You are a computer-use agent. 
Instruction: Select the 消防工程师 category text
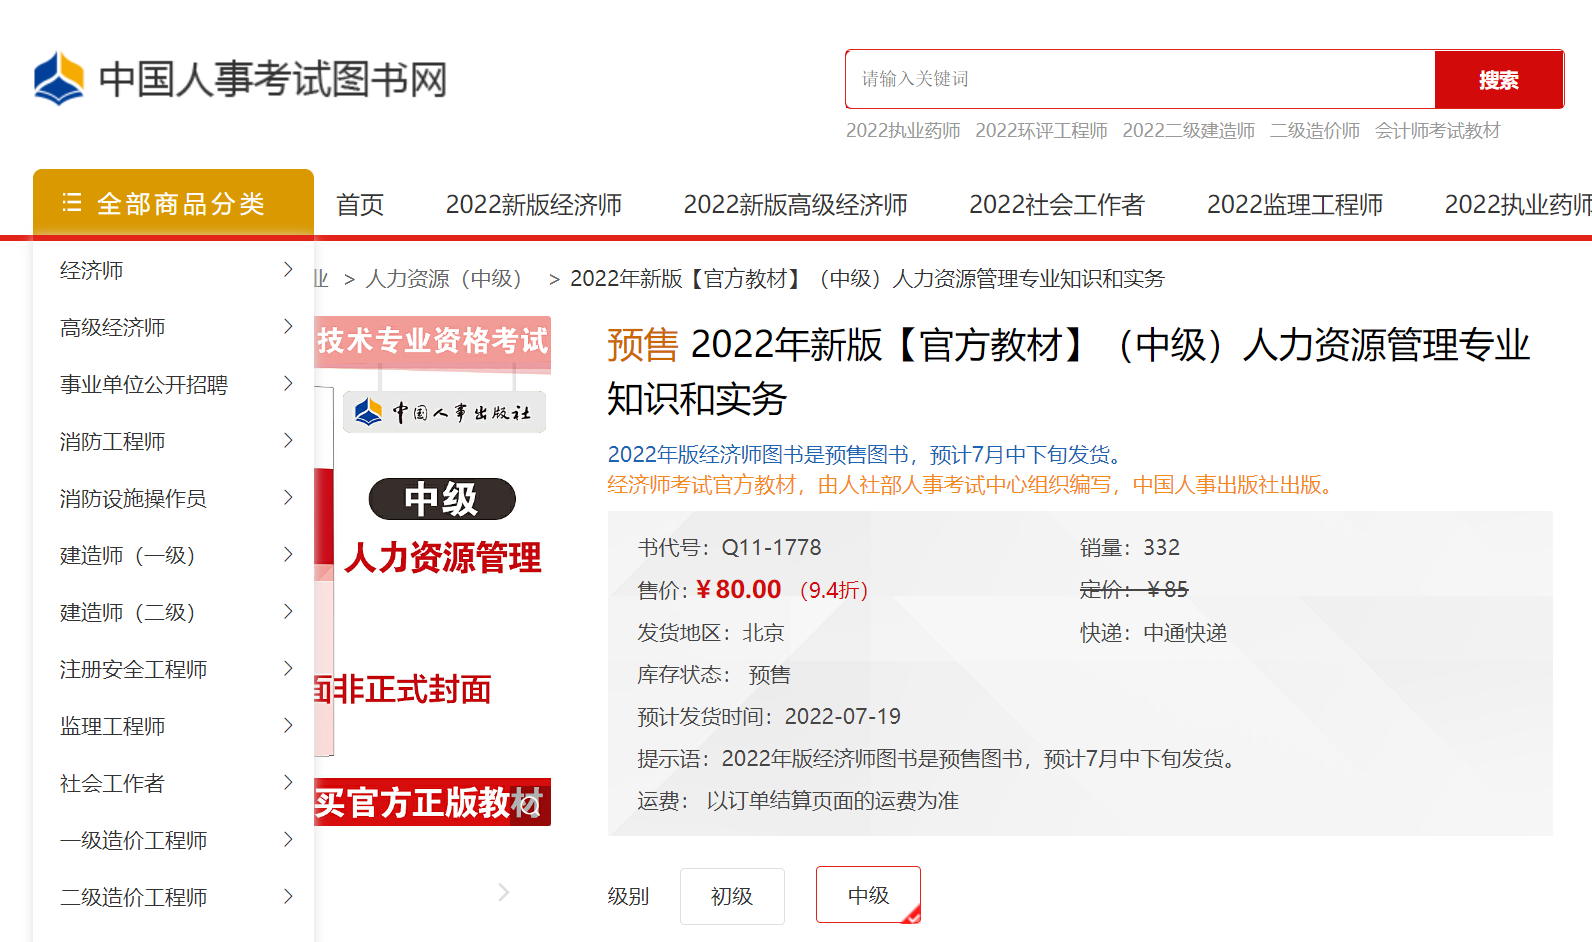tap(113, 441)
